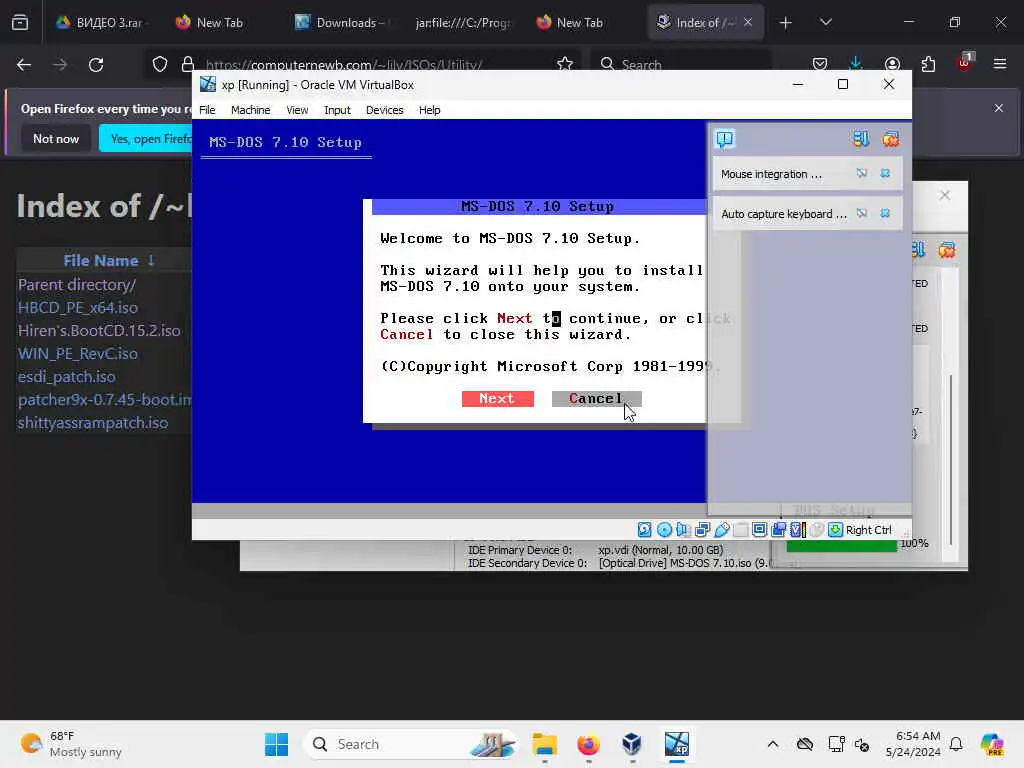Viewport: 1024px width, 768px height.
Task: Show hidden system tray icons
Action: pos(773,744)
